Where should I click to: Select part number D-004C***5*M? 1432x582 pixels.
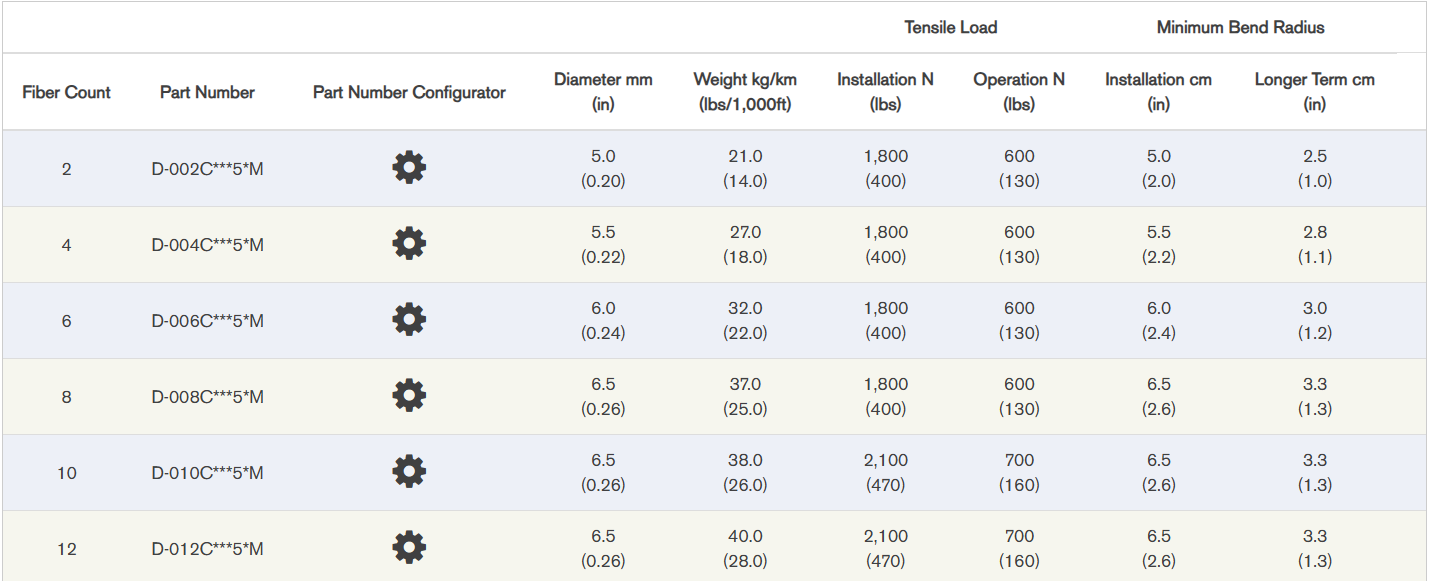coord(207,243)
